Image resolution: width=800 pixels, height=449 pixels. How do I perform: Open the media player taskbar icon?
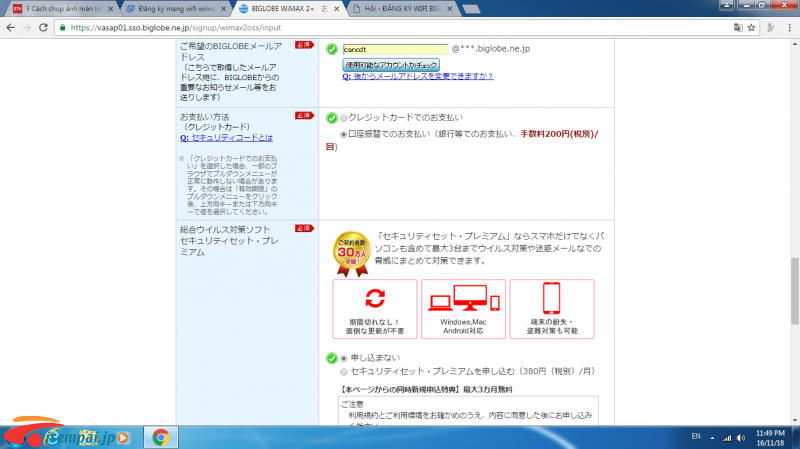(x=123, y=438)
